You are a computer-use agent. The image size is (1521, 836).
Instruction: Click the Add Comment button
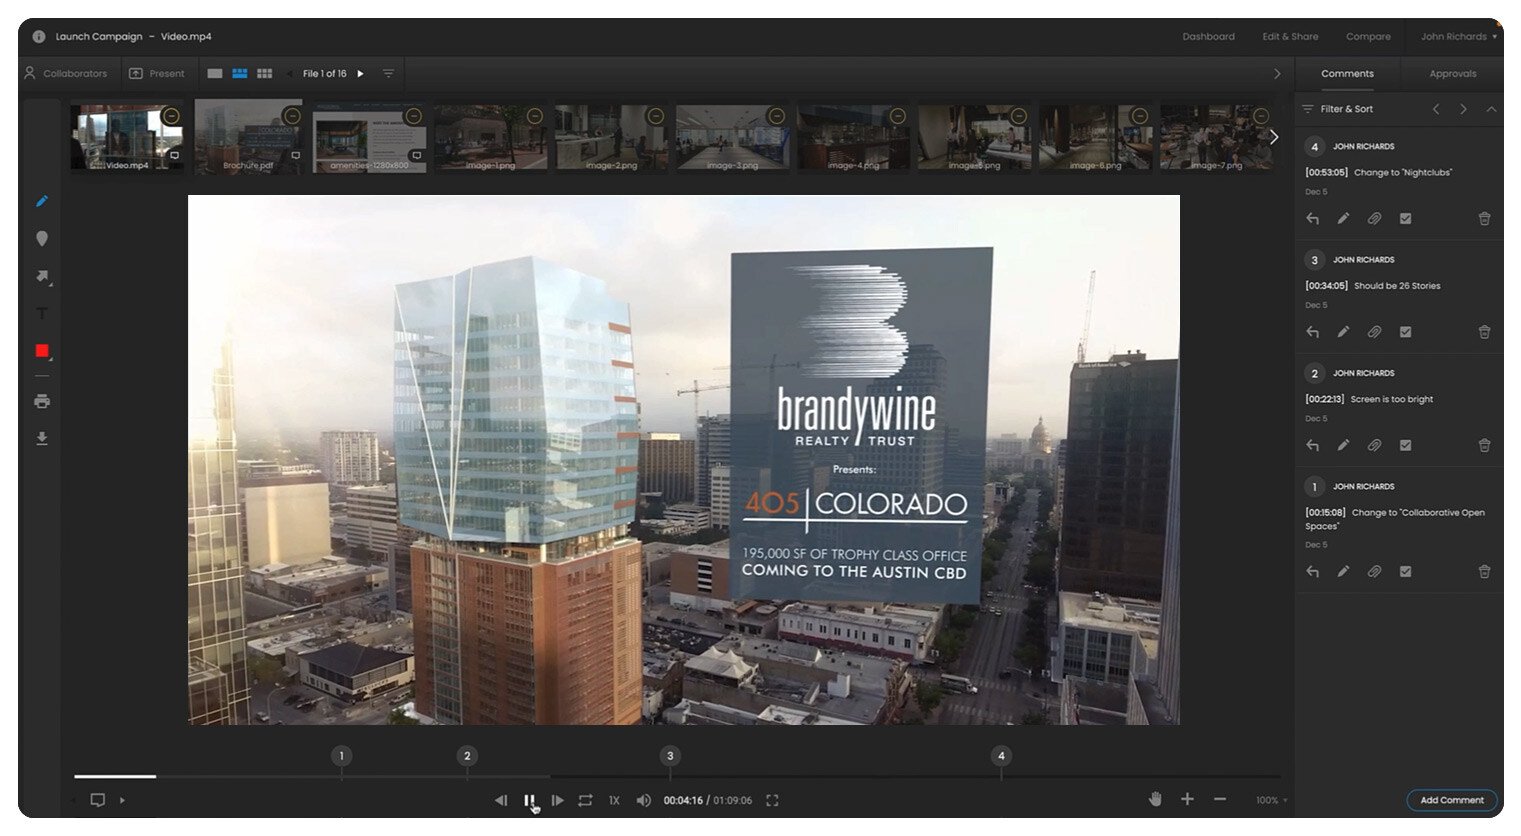(x=1451, y=800)
